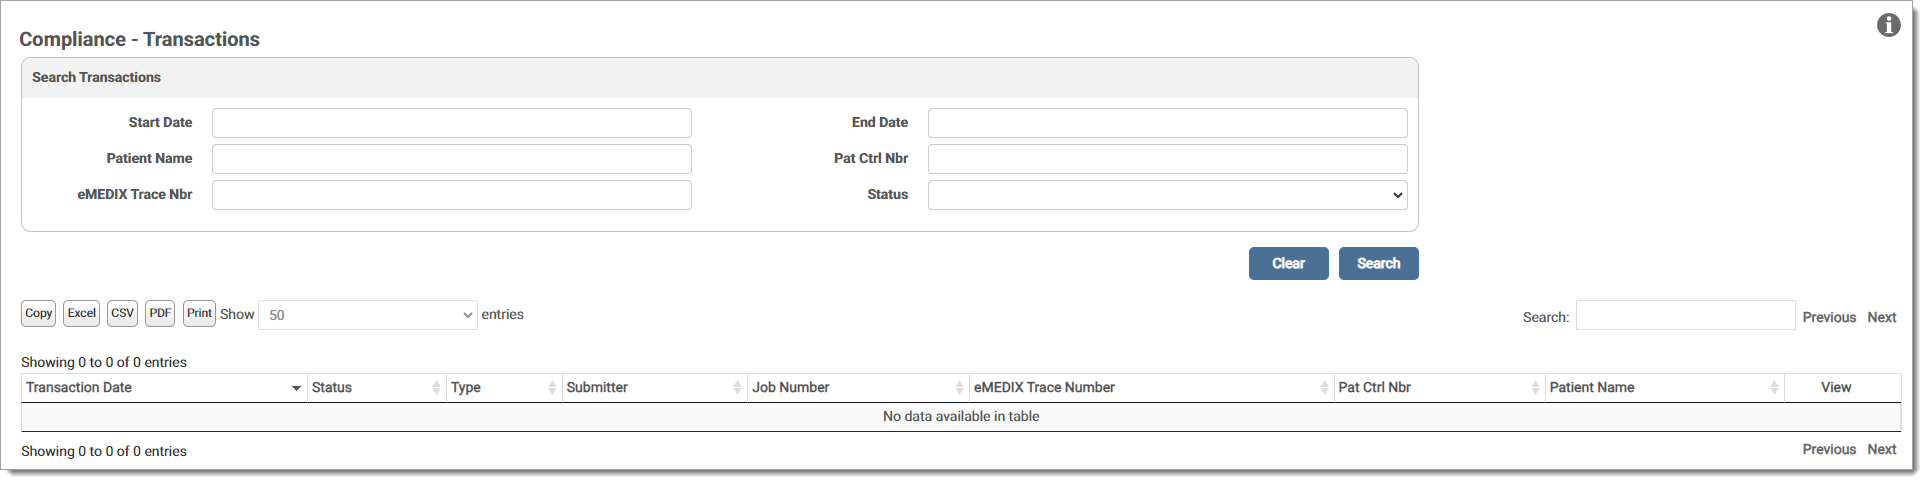Copy table data with Copy button
Screen dimensions: 1926x483
(39, 314)
